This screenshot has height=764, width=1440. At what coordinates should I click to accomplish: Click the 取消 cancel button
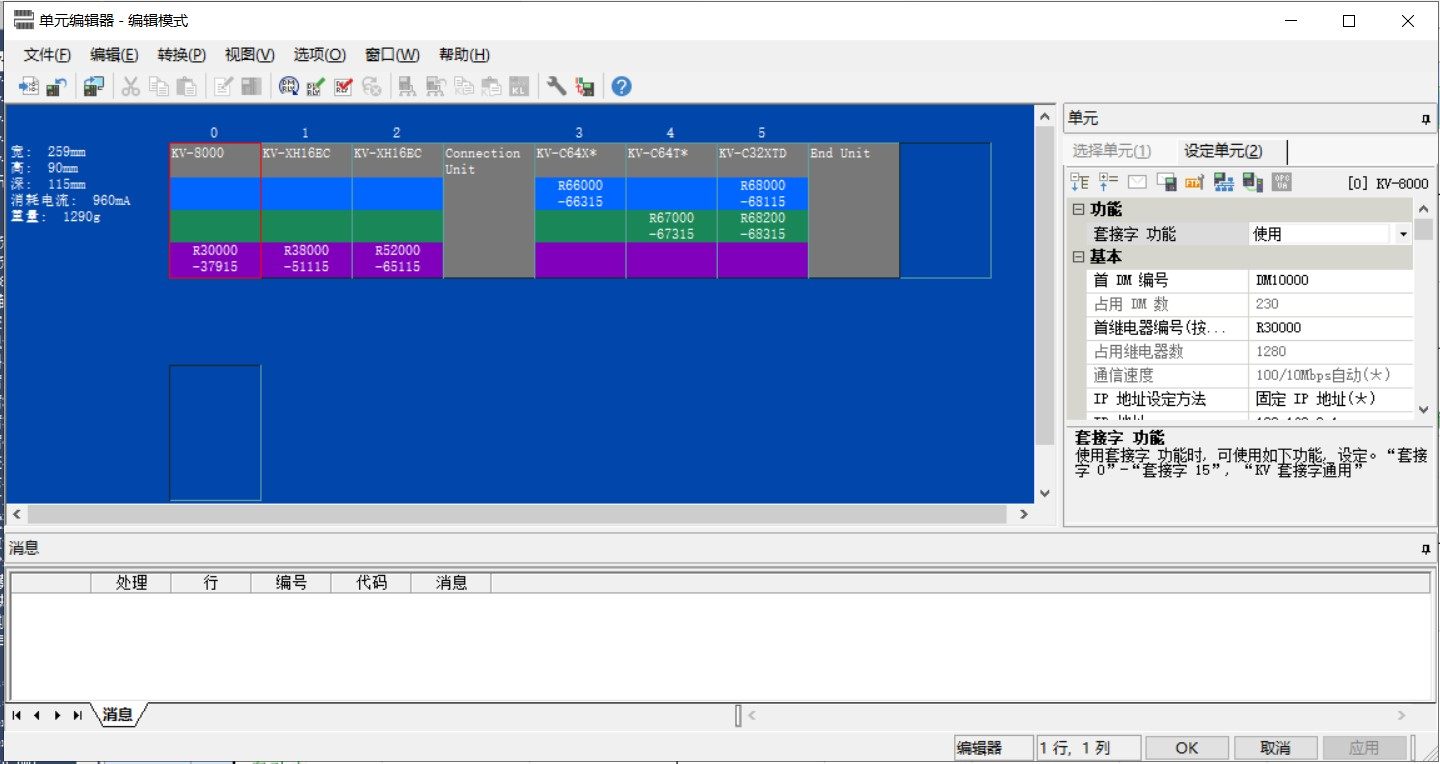(1277, 747)
